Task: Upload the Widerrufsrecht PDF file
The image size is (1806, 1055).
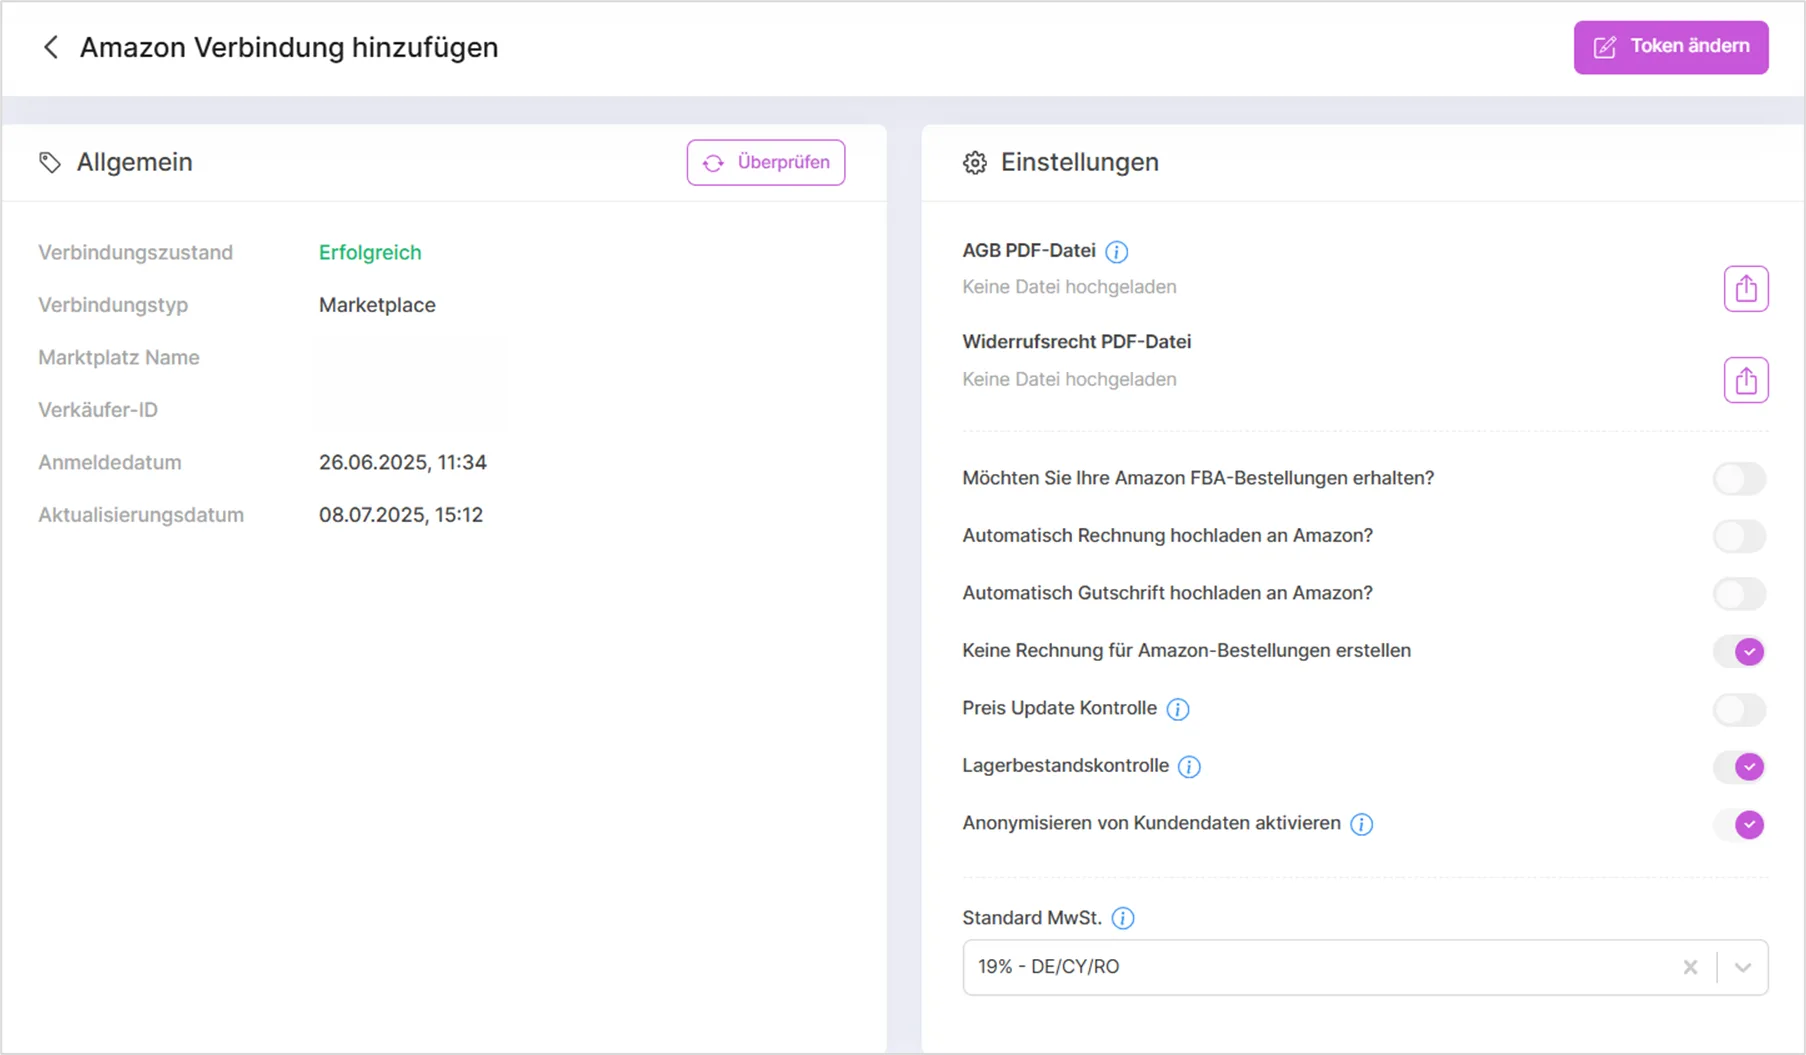Action: (1746, 380)
